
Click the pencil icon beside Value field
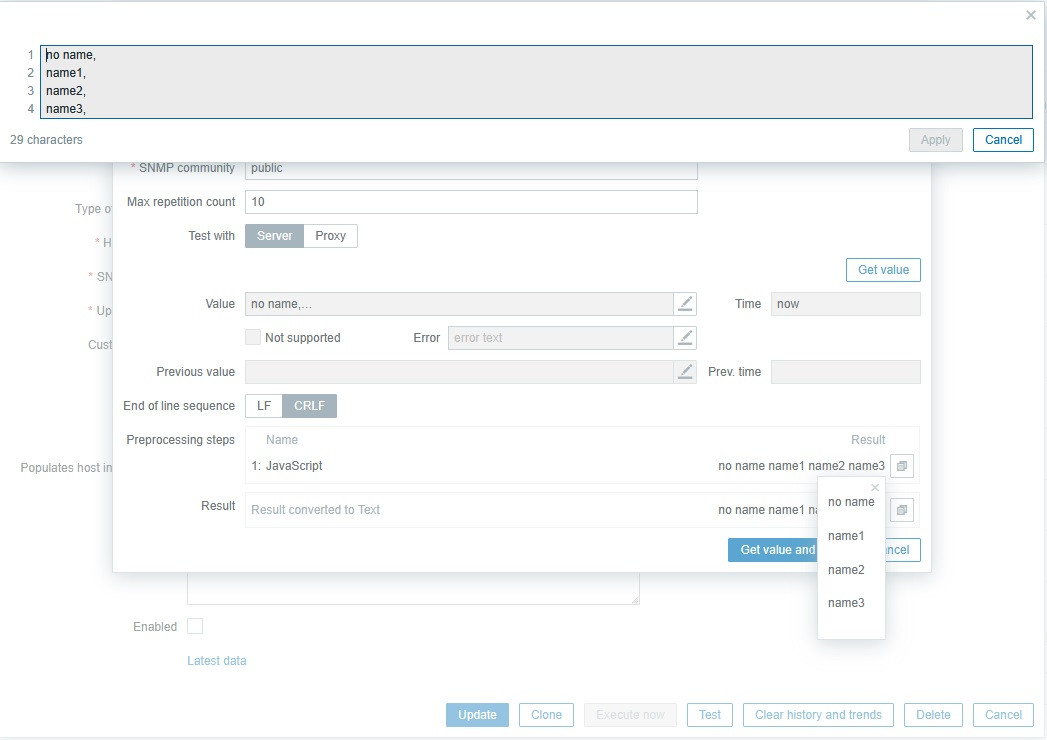[x=685, y=304]
